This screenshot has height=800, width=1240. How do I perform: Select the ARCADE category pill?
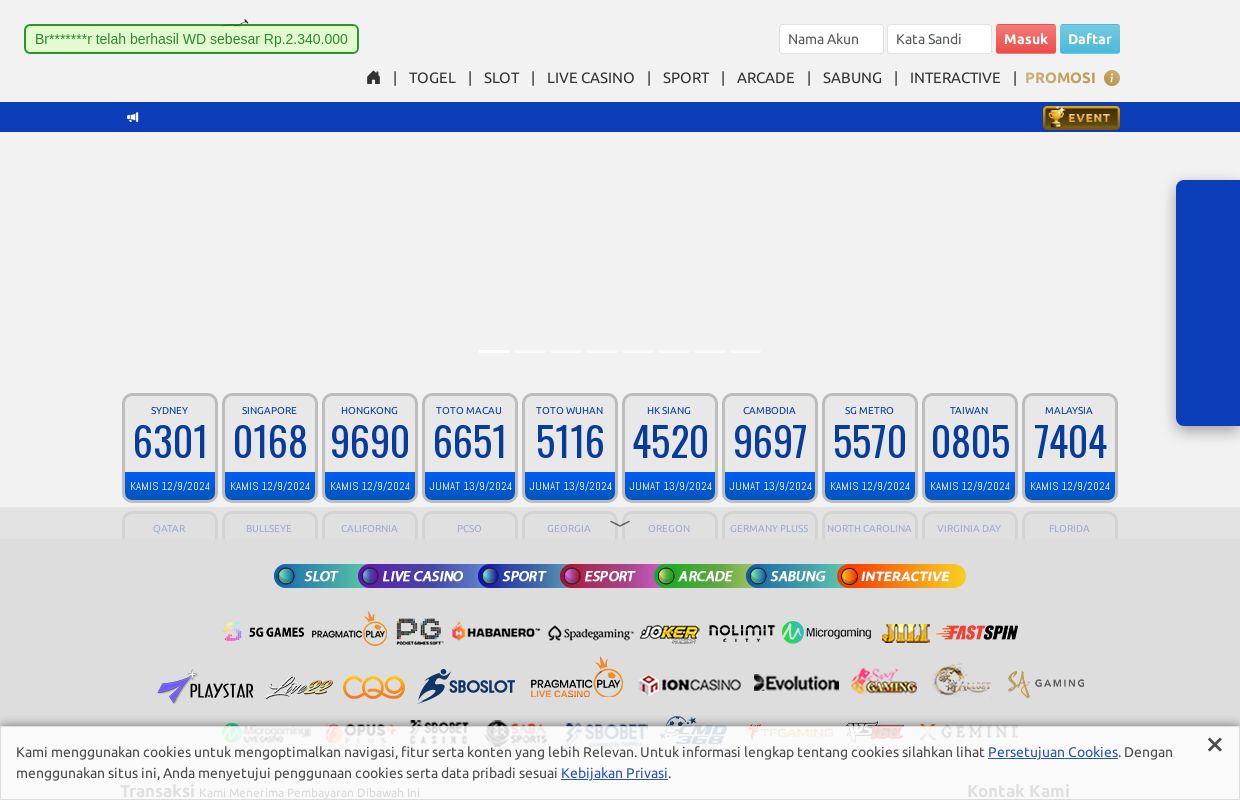700,576
